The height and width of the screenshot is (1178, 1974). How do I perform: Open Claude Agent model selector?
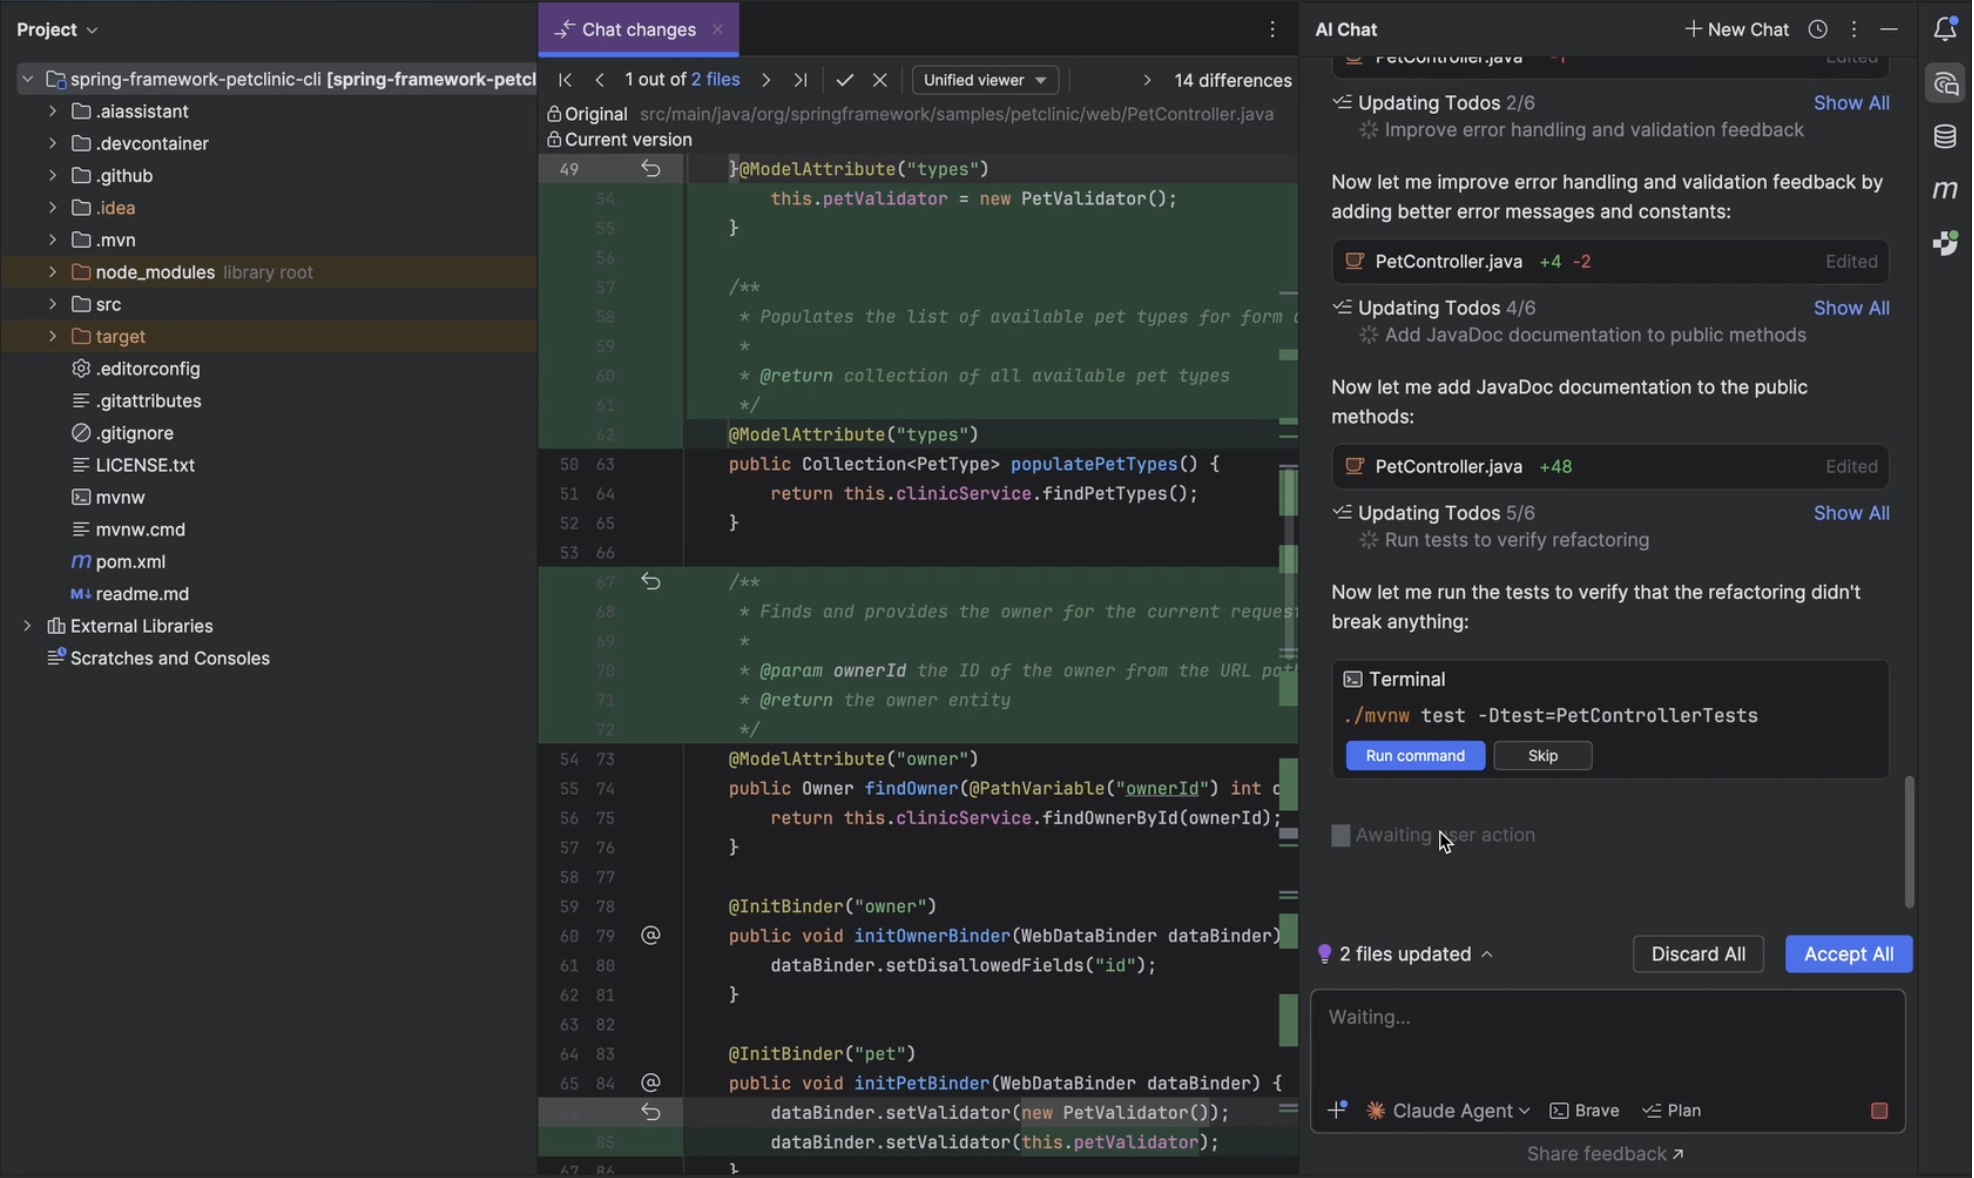click(1448, 1111)
